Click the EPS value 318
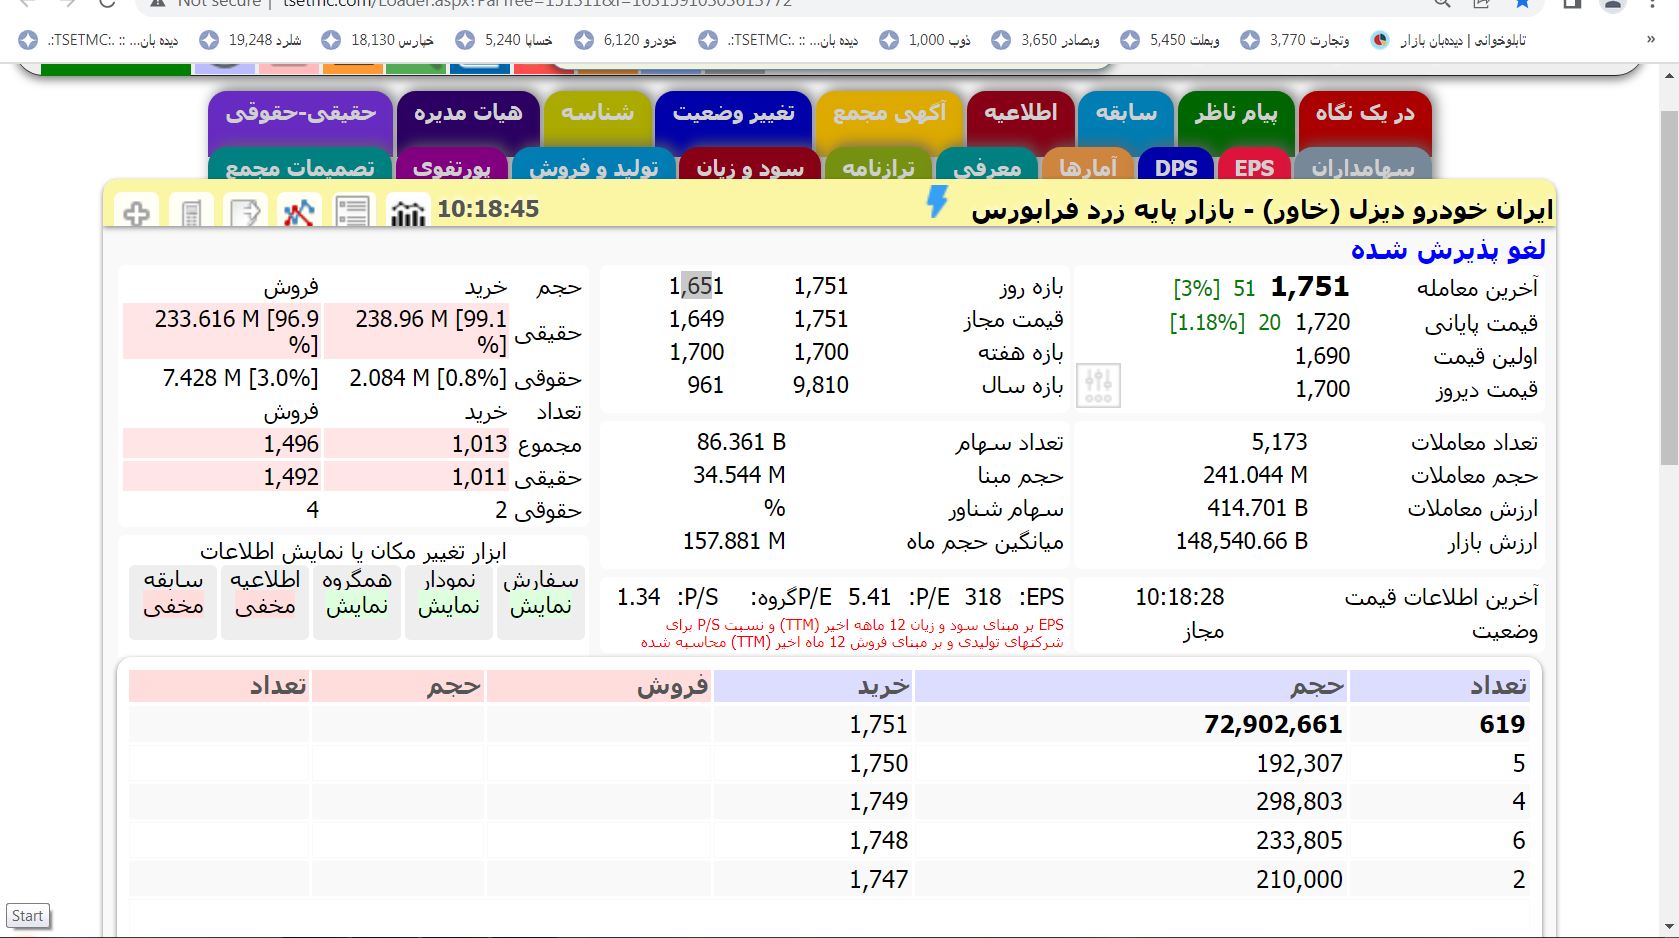1679x938 pixels. coord(983,597)
